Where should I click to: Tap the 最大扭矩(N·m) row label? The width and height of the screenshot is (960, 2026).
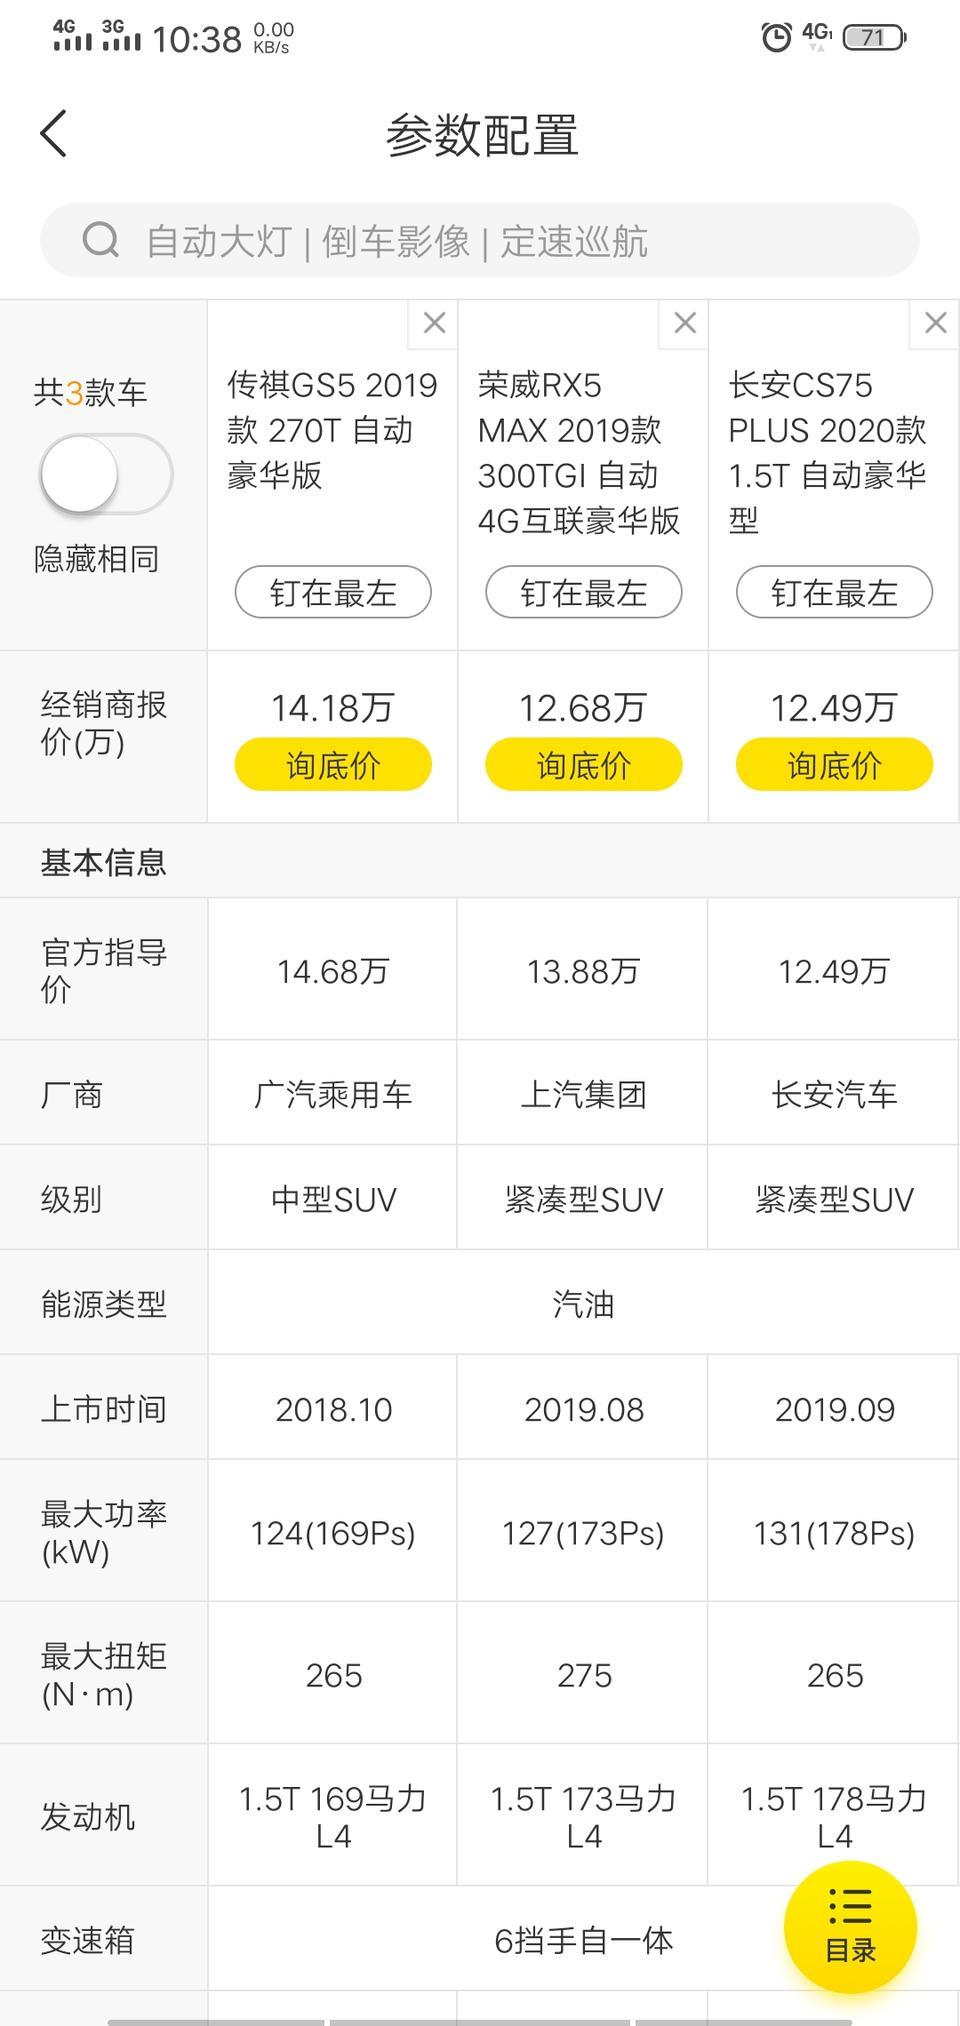[103, 1675]
